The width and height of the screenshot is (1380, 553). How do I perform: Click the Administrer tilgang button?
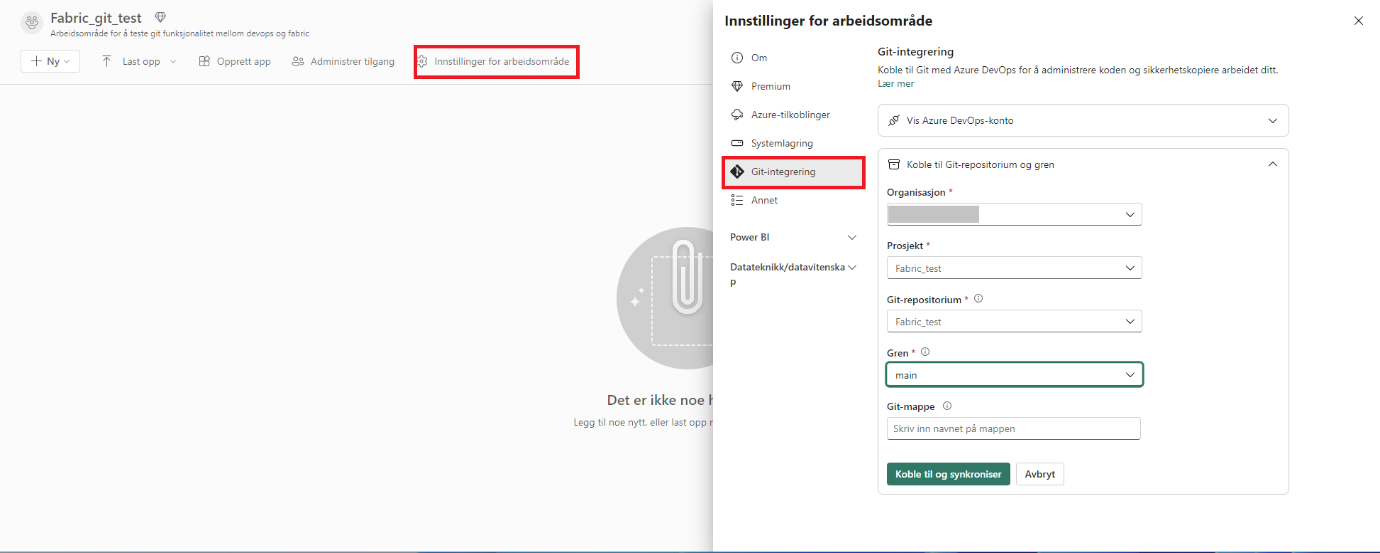point(343,61)
